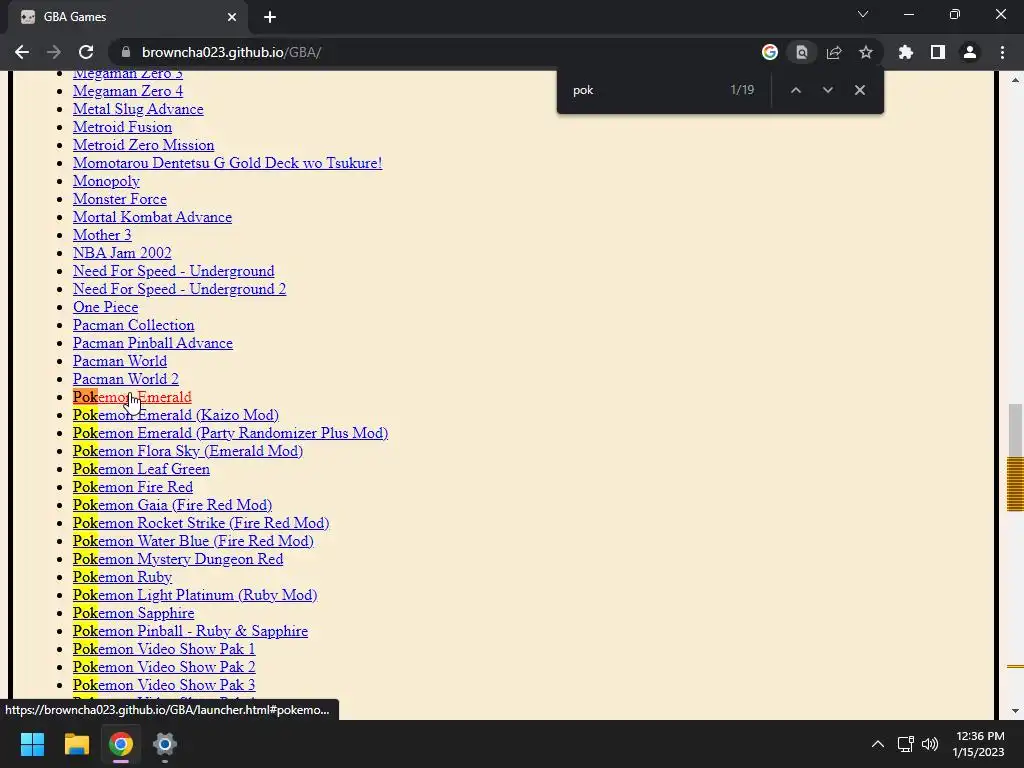
Task: Open Pokemon Water Blue (Fire Red Mod)
Action: point(193,541)
